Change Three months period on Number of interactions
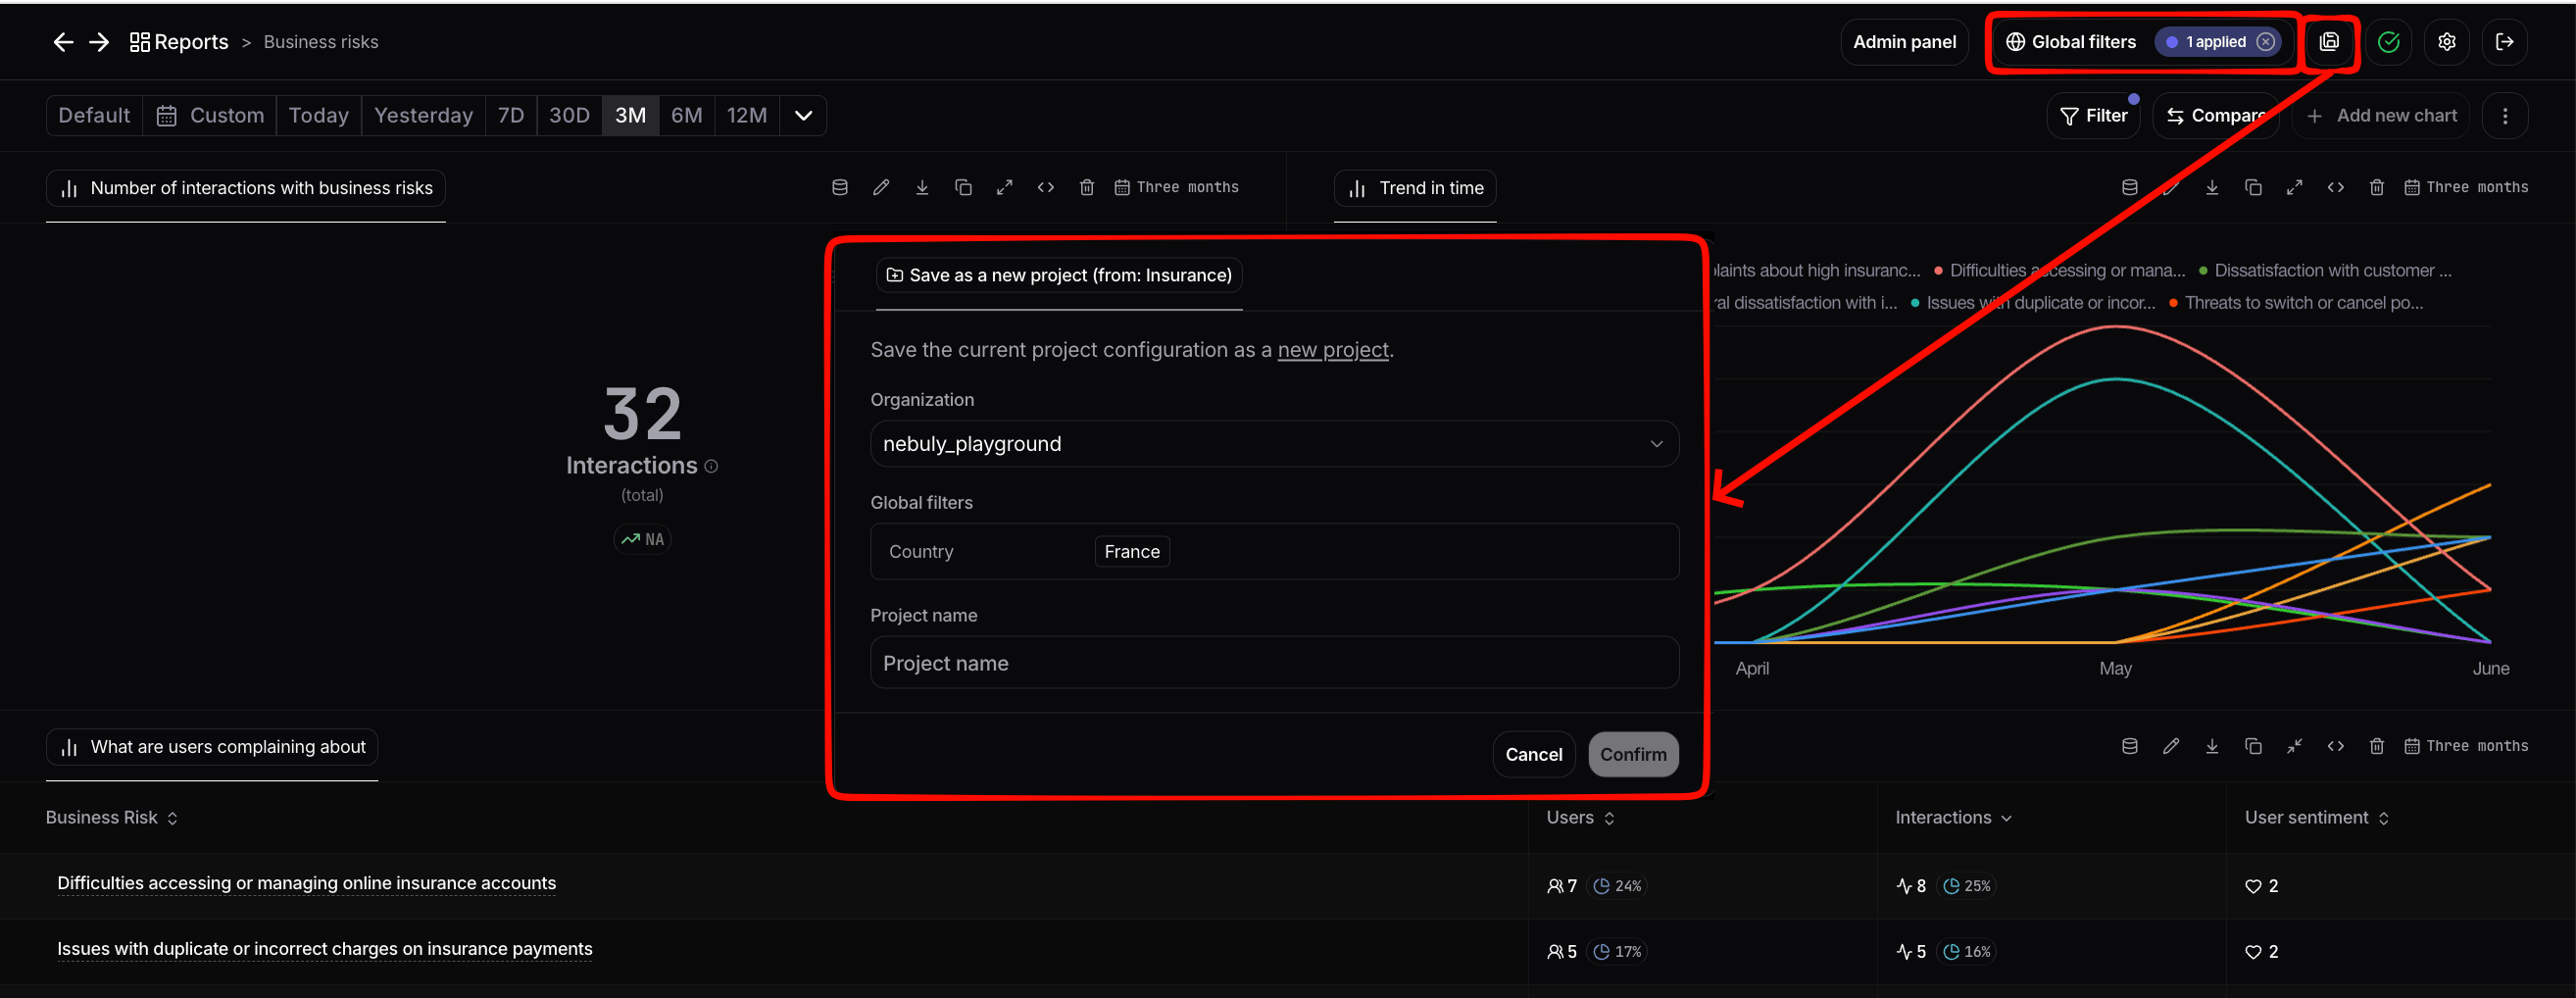The height and width of the screenshot is (998, 2576). 1177,187
